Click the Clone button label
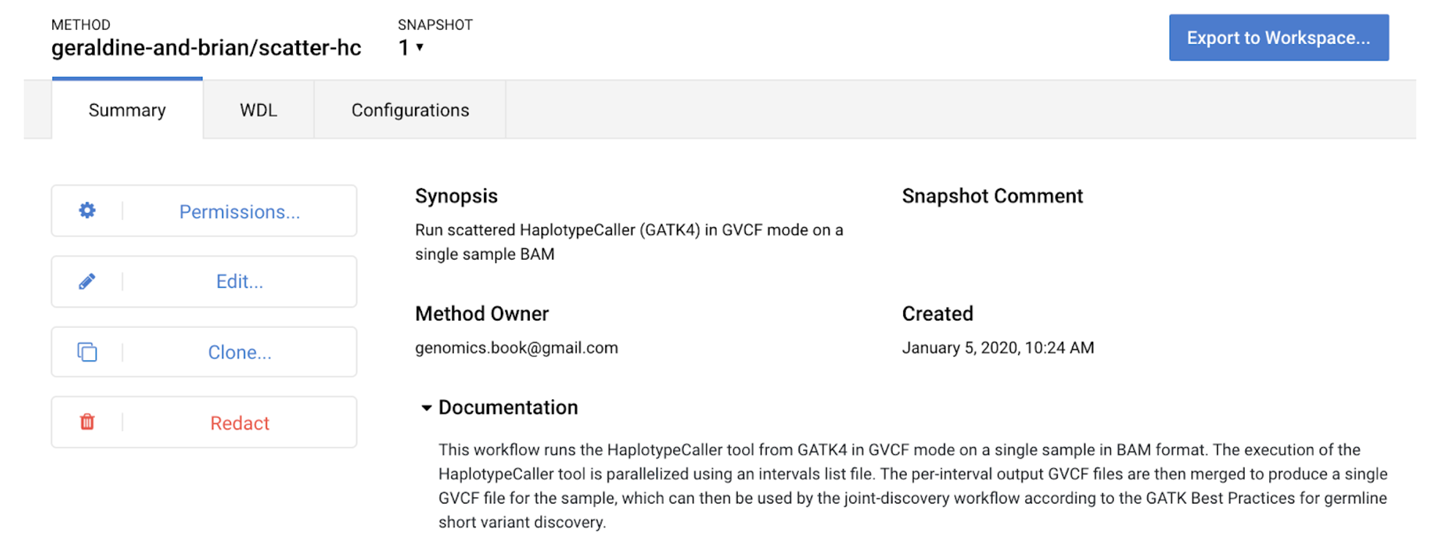 (x=239, y=352)
